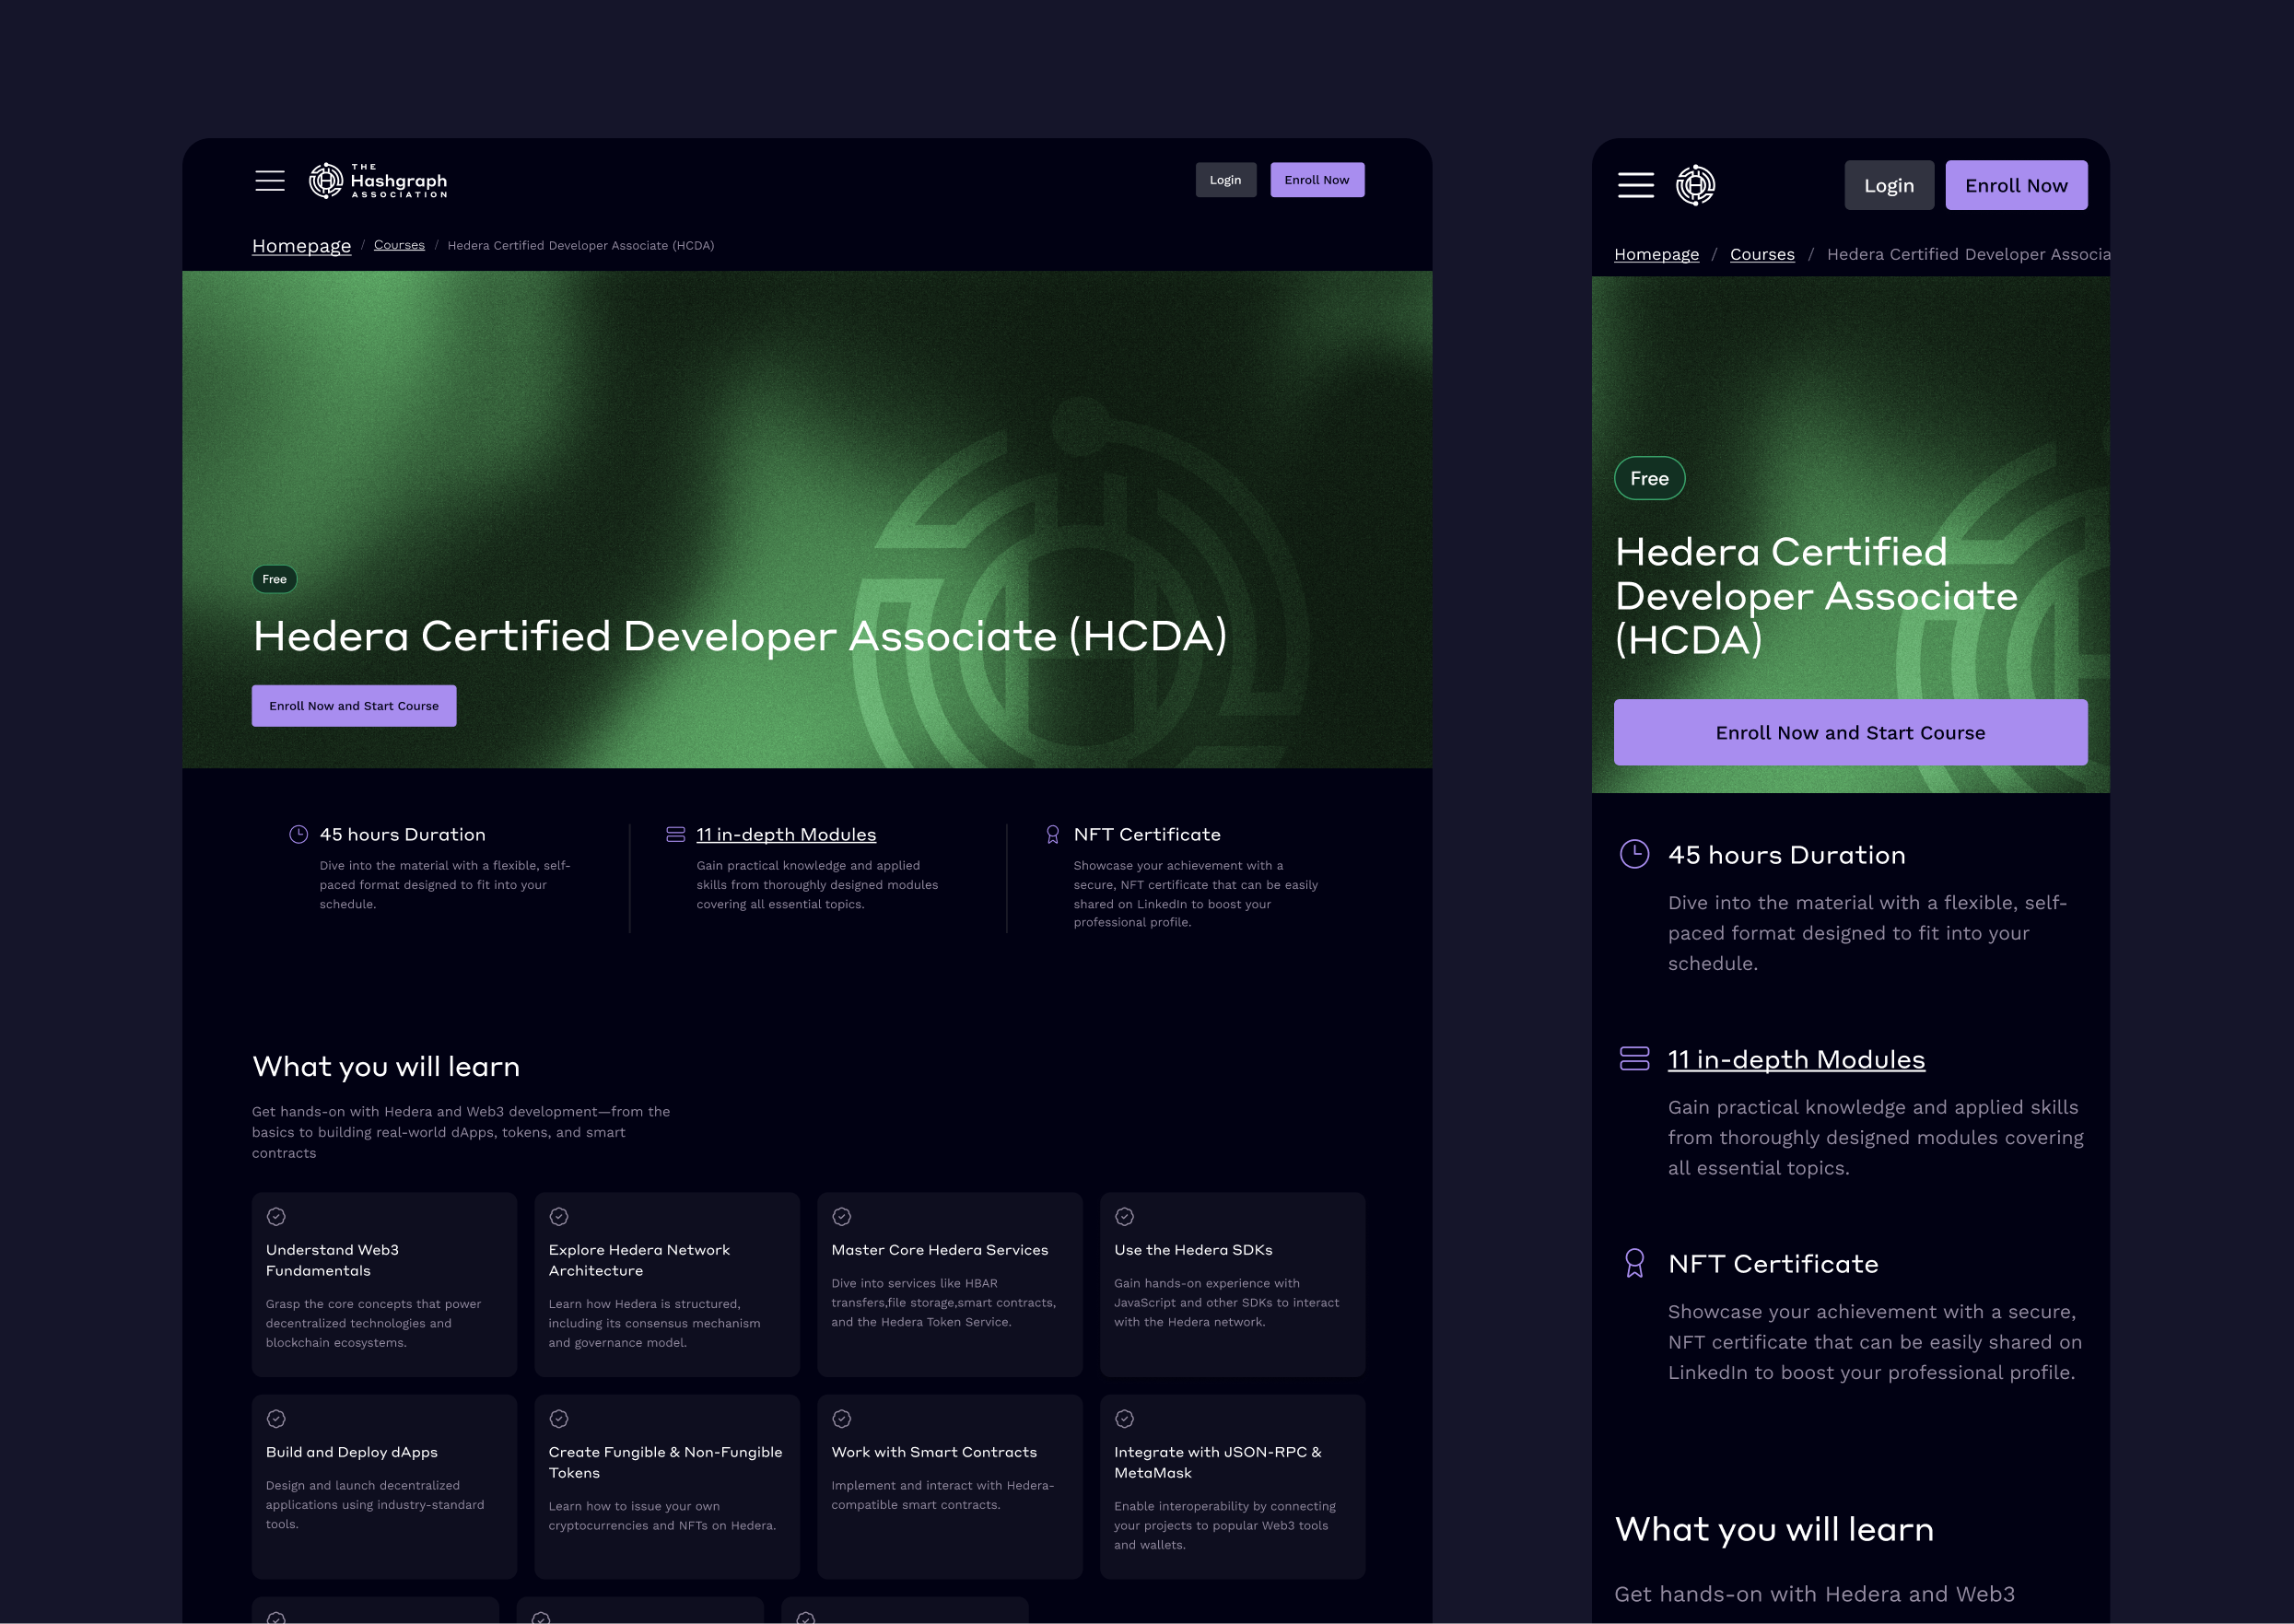
Task: Click desktop NFT Certificate heading
Action: tap(1147, 834)
